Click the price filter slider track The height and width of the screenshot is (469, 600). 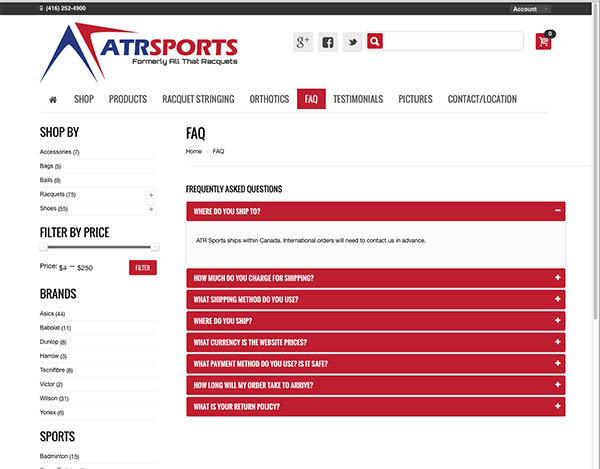pyautogui.click(x=97, y=246)
